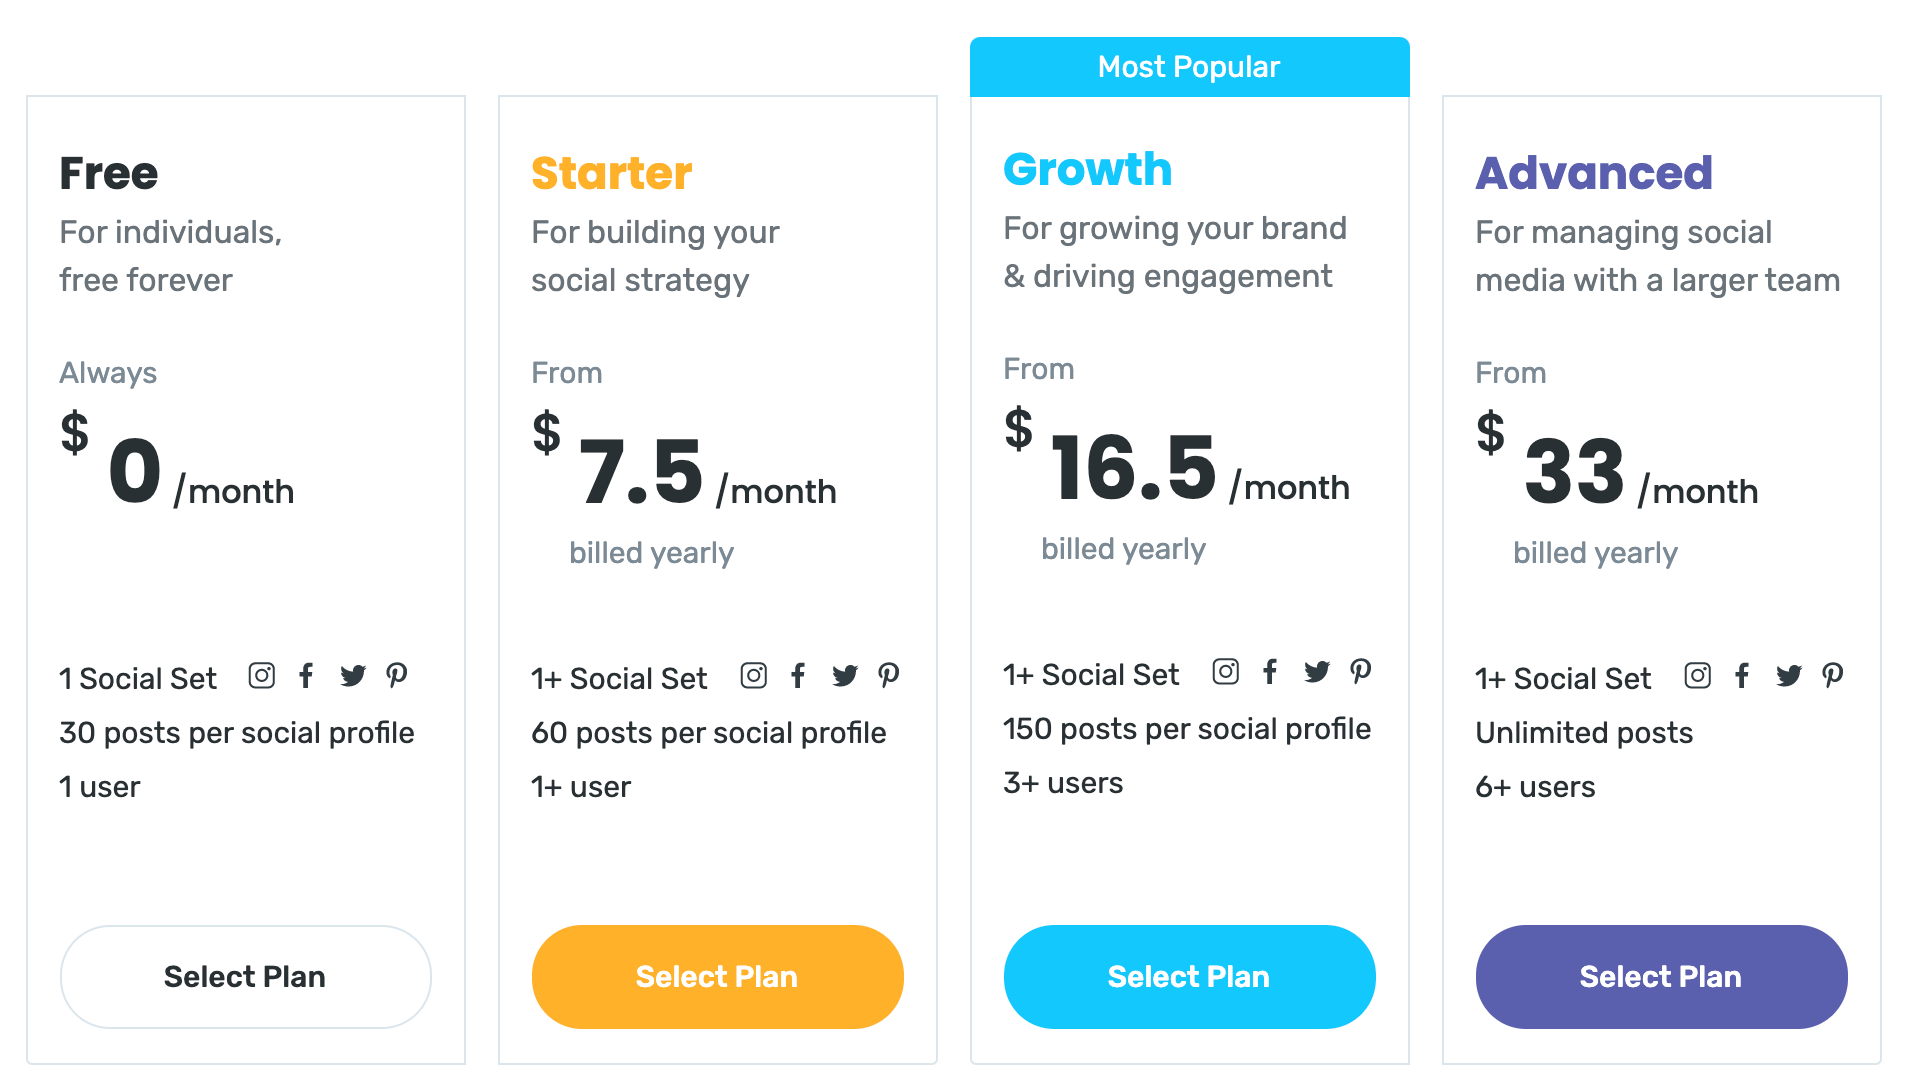Click the purple Select Plan button under Advanced
Viewport: 1924px width, 1092px height.
(x=1660, y=977)
